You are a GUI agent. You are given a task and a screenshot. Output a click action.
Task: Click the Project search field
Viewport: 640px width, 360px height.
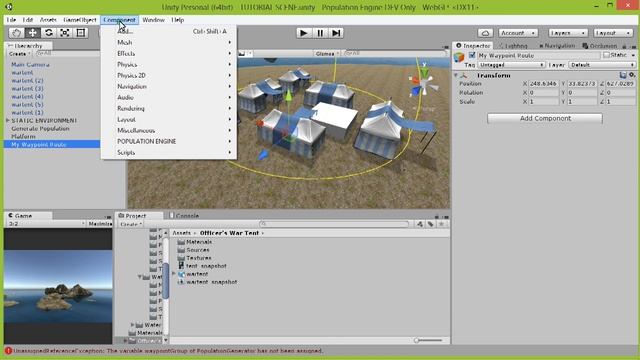[334, 224]
